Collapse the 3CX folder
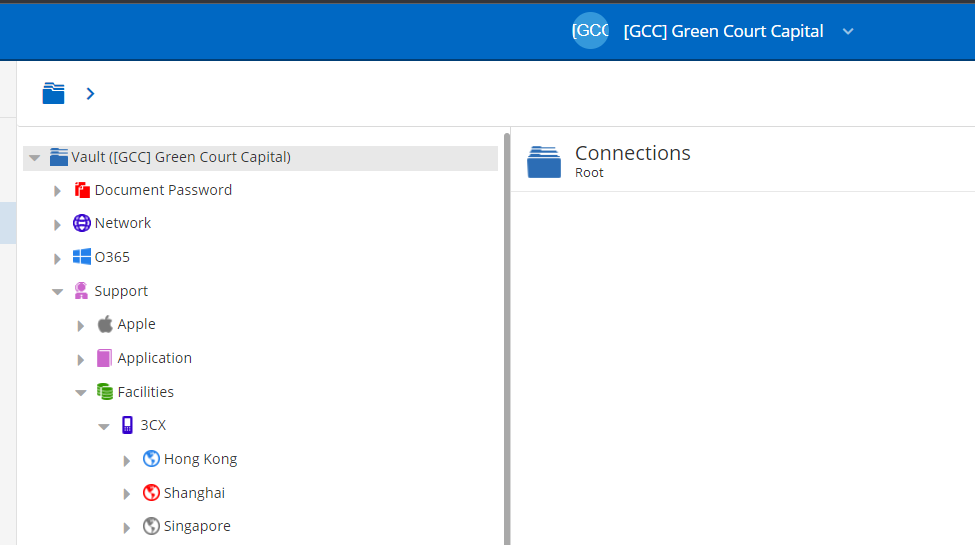Screen dimensions: 975x545 click(x=104, y=426)
